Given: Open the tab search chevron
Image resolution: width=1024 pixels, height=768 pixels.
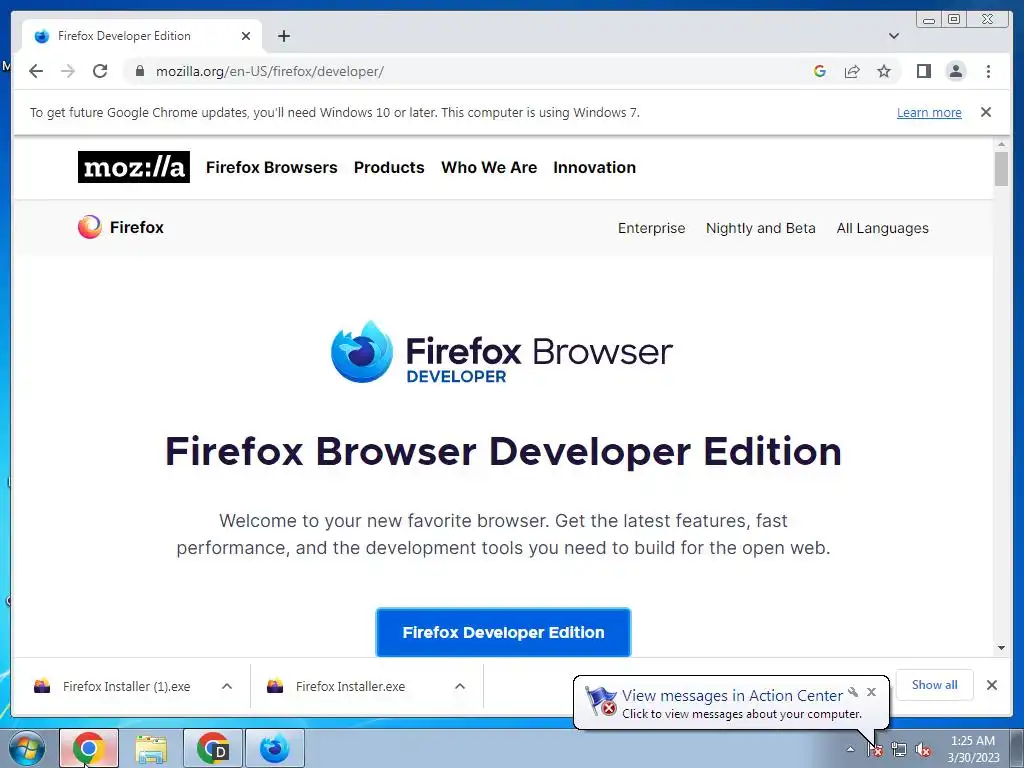Looking at the screenshot, I should tap(893, 36).
